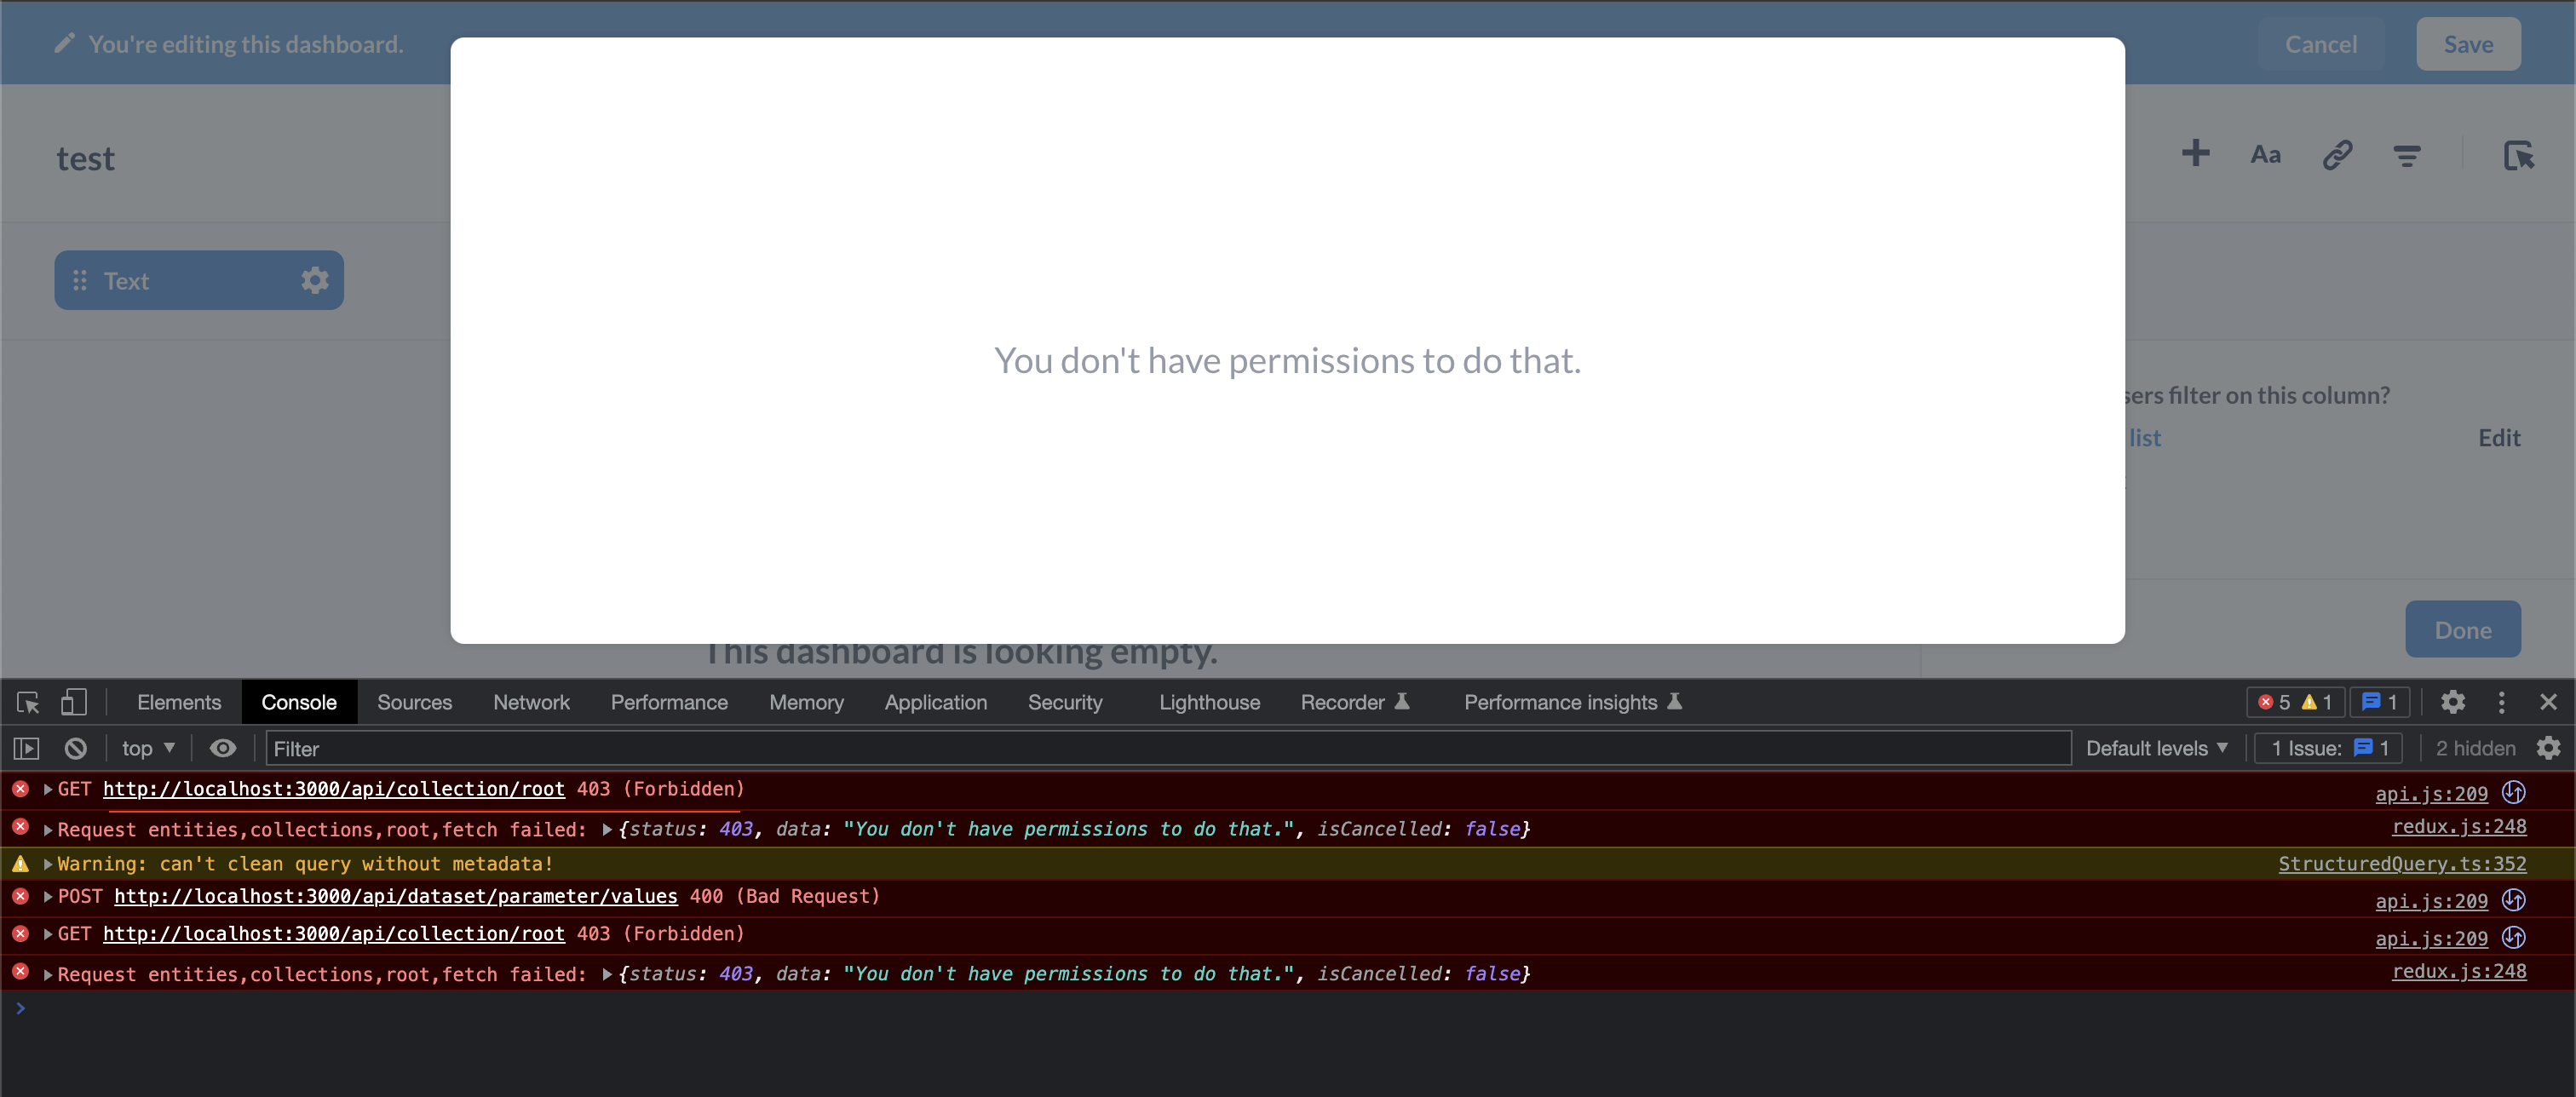Open the redux.js:248 source link
This screenshot has width=2576, height=1097.
pos(2459,827)
